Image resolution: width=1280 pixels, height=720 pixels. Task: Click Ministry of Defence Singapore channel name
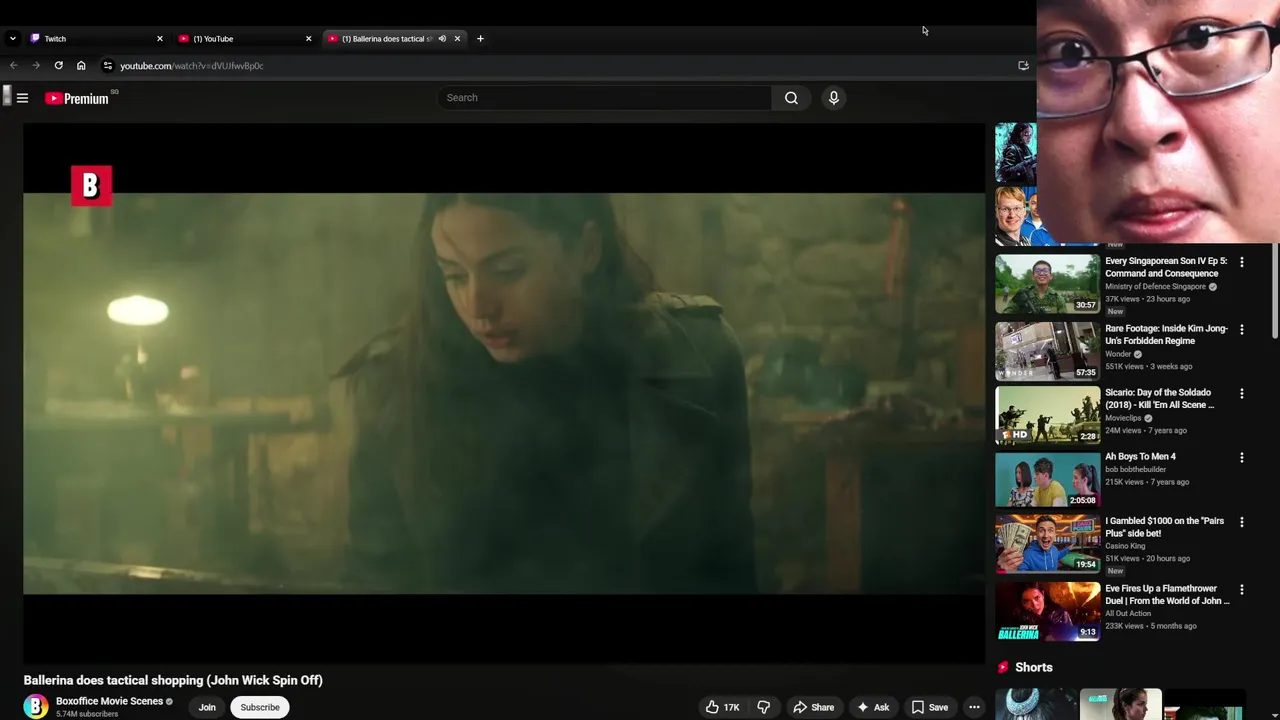[1155, 287]
